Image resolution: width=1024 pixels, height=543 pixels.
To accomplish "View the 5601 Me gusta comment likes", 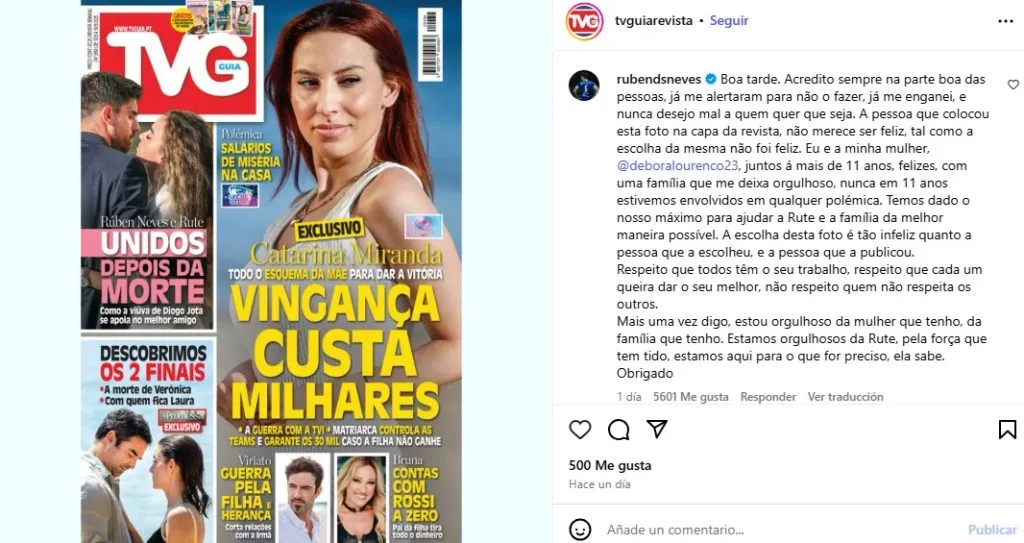I will click(690, 397).
